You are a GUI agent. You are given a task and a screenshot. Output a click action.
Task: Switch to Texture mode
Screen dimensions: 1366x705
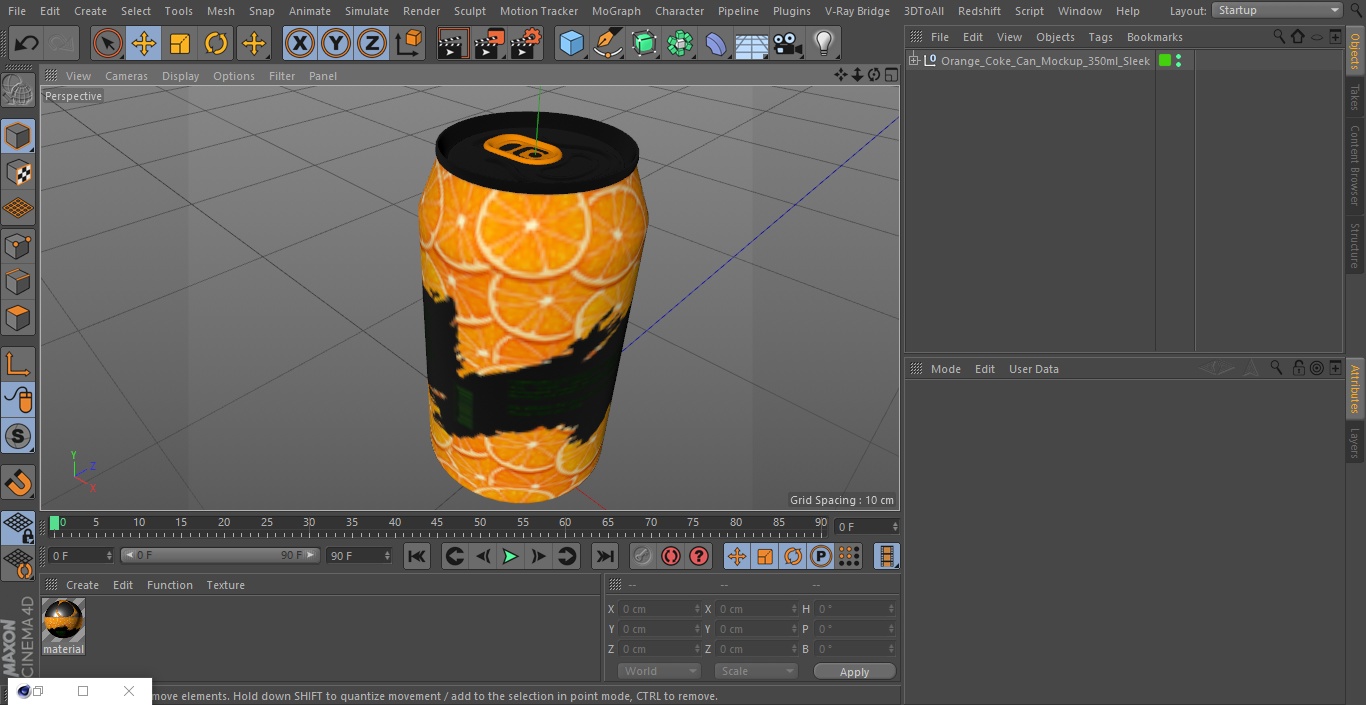pos(18,172)
